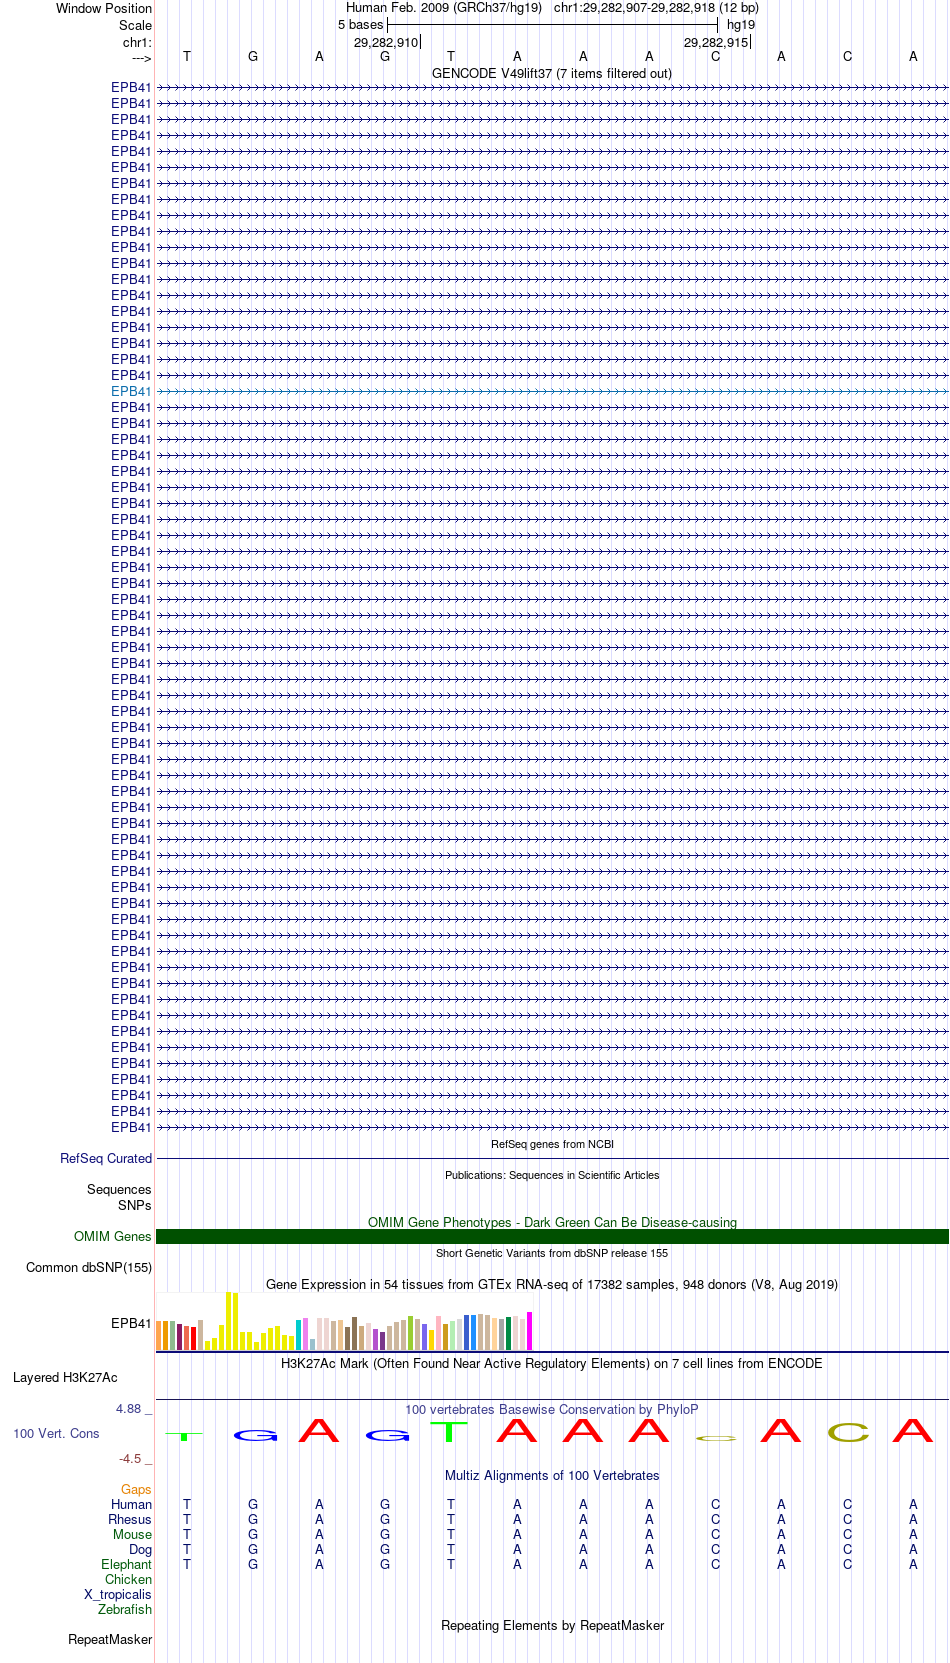This screenshot has width=950, height=1663.
Task: Open Repeating Elements by RepeatMasker title
Action: (x=552, y=1625)
